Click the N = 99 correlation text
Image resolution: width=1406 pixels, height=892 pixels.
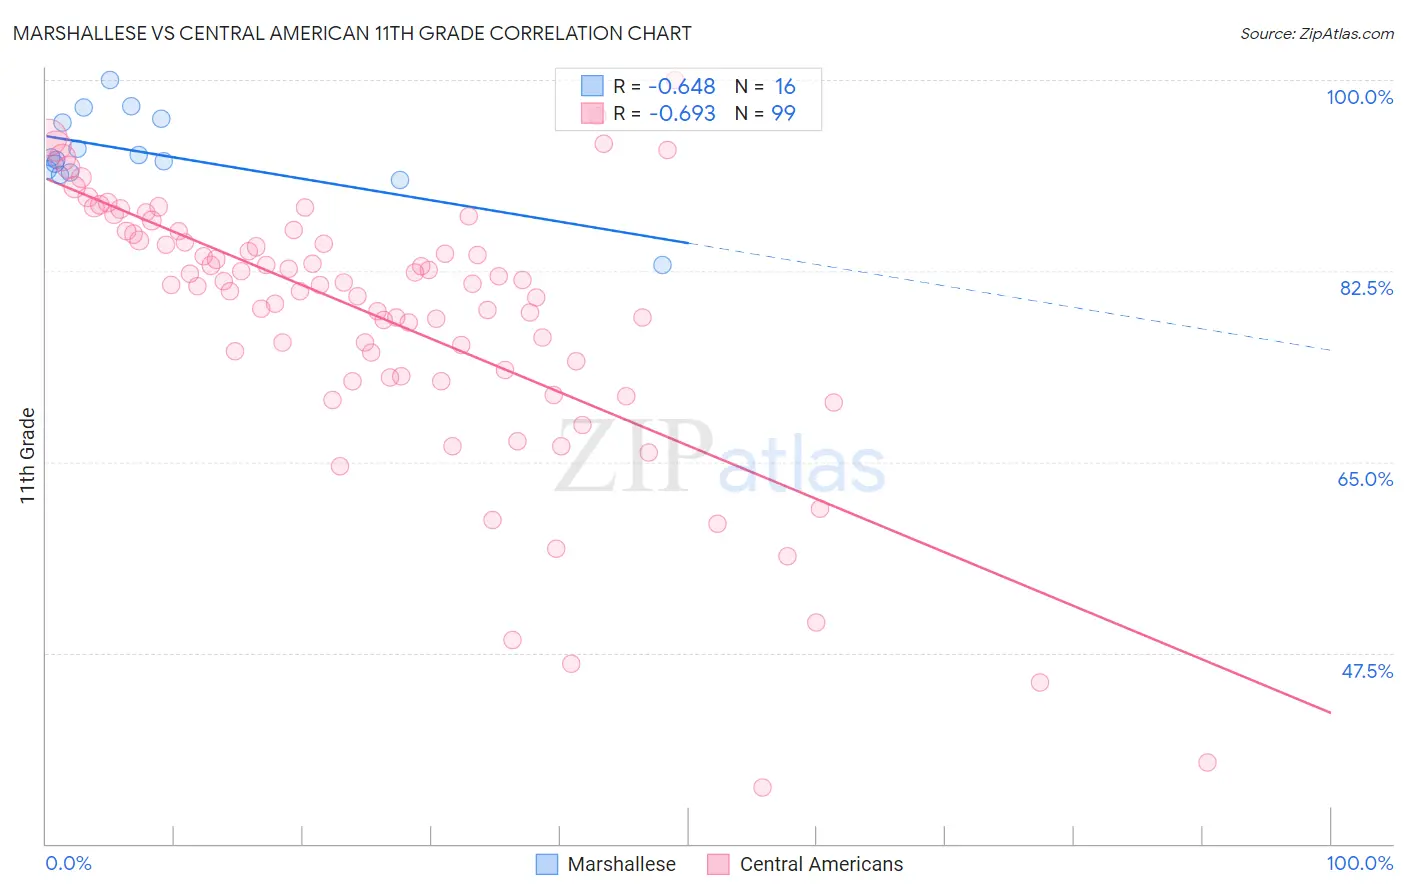[x=765, y=113]
